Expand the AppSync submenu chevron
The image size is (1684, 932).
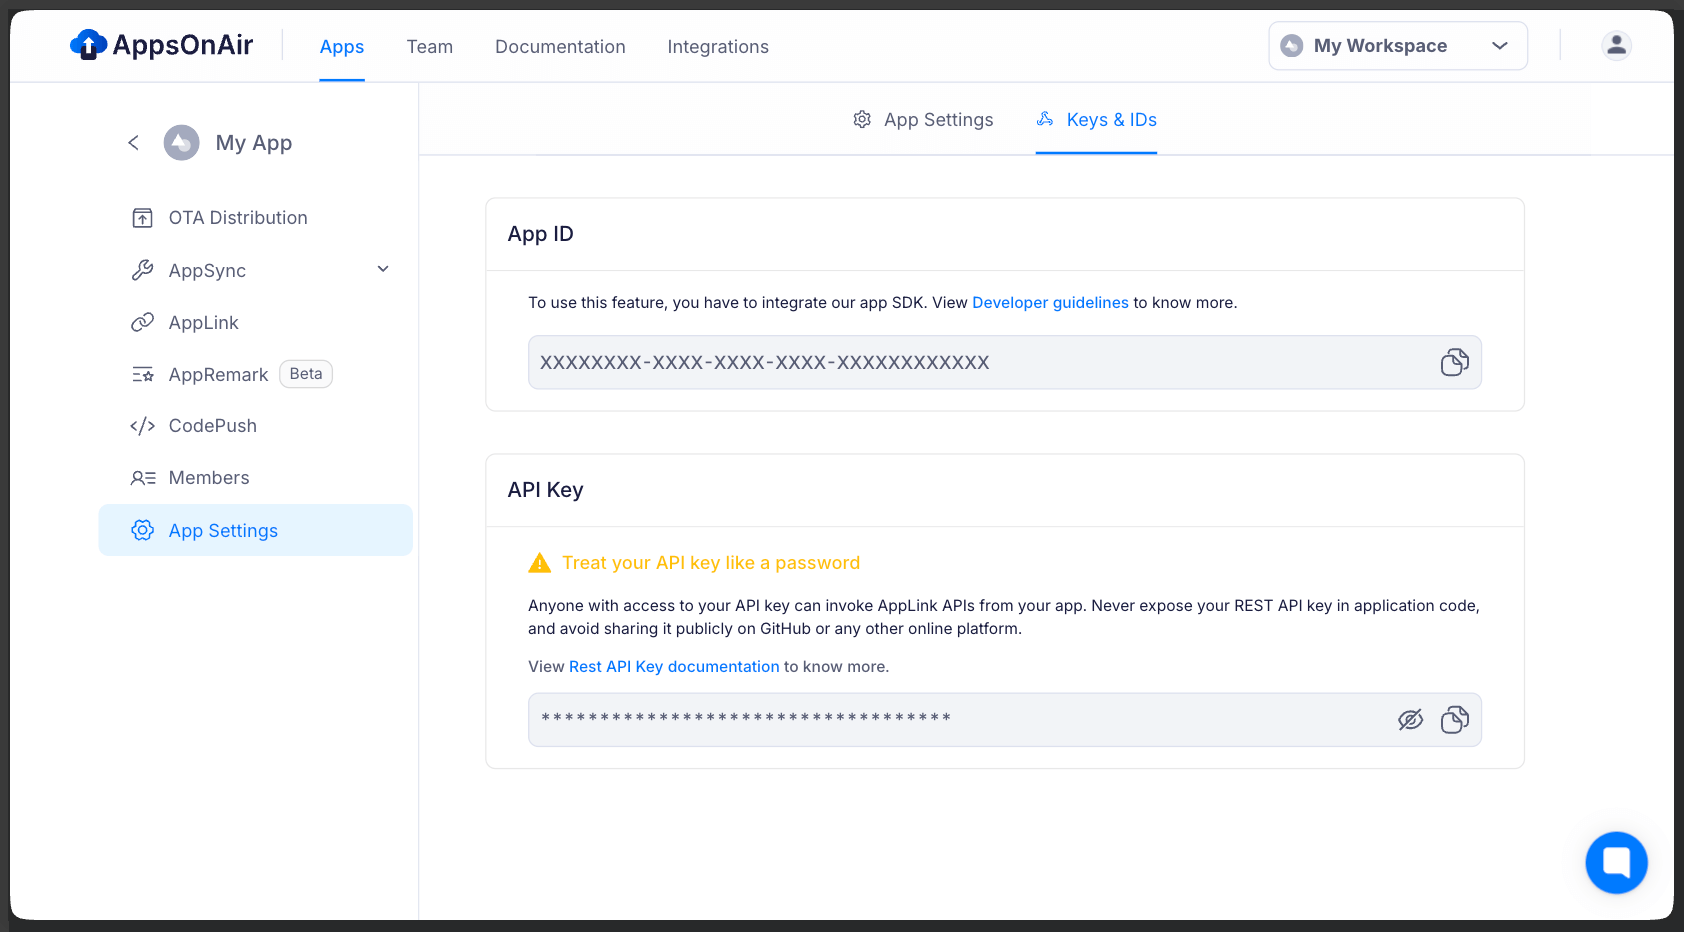click(x=383, y=270)
